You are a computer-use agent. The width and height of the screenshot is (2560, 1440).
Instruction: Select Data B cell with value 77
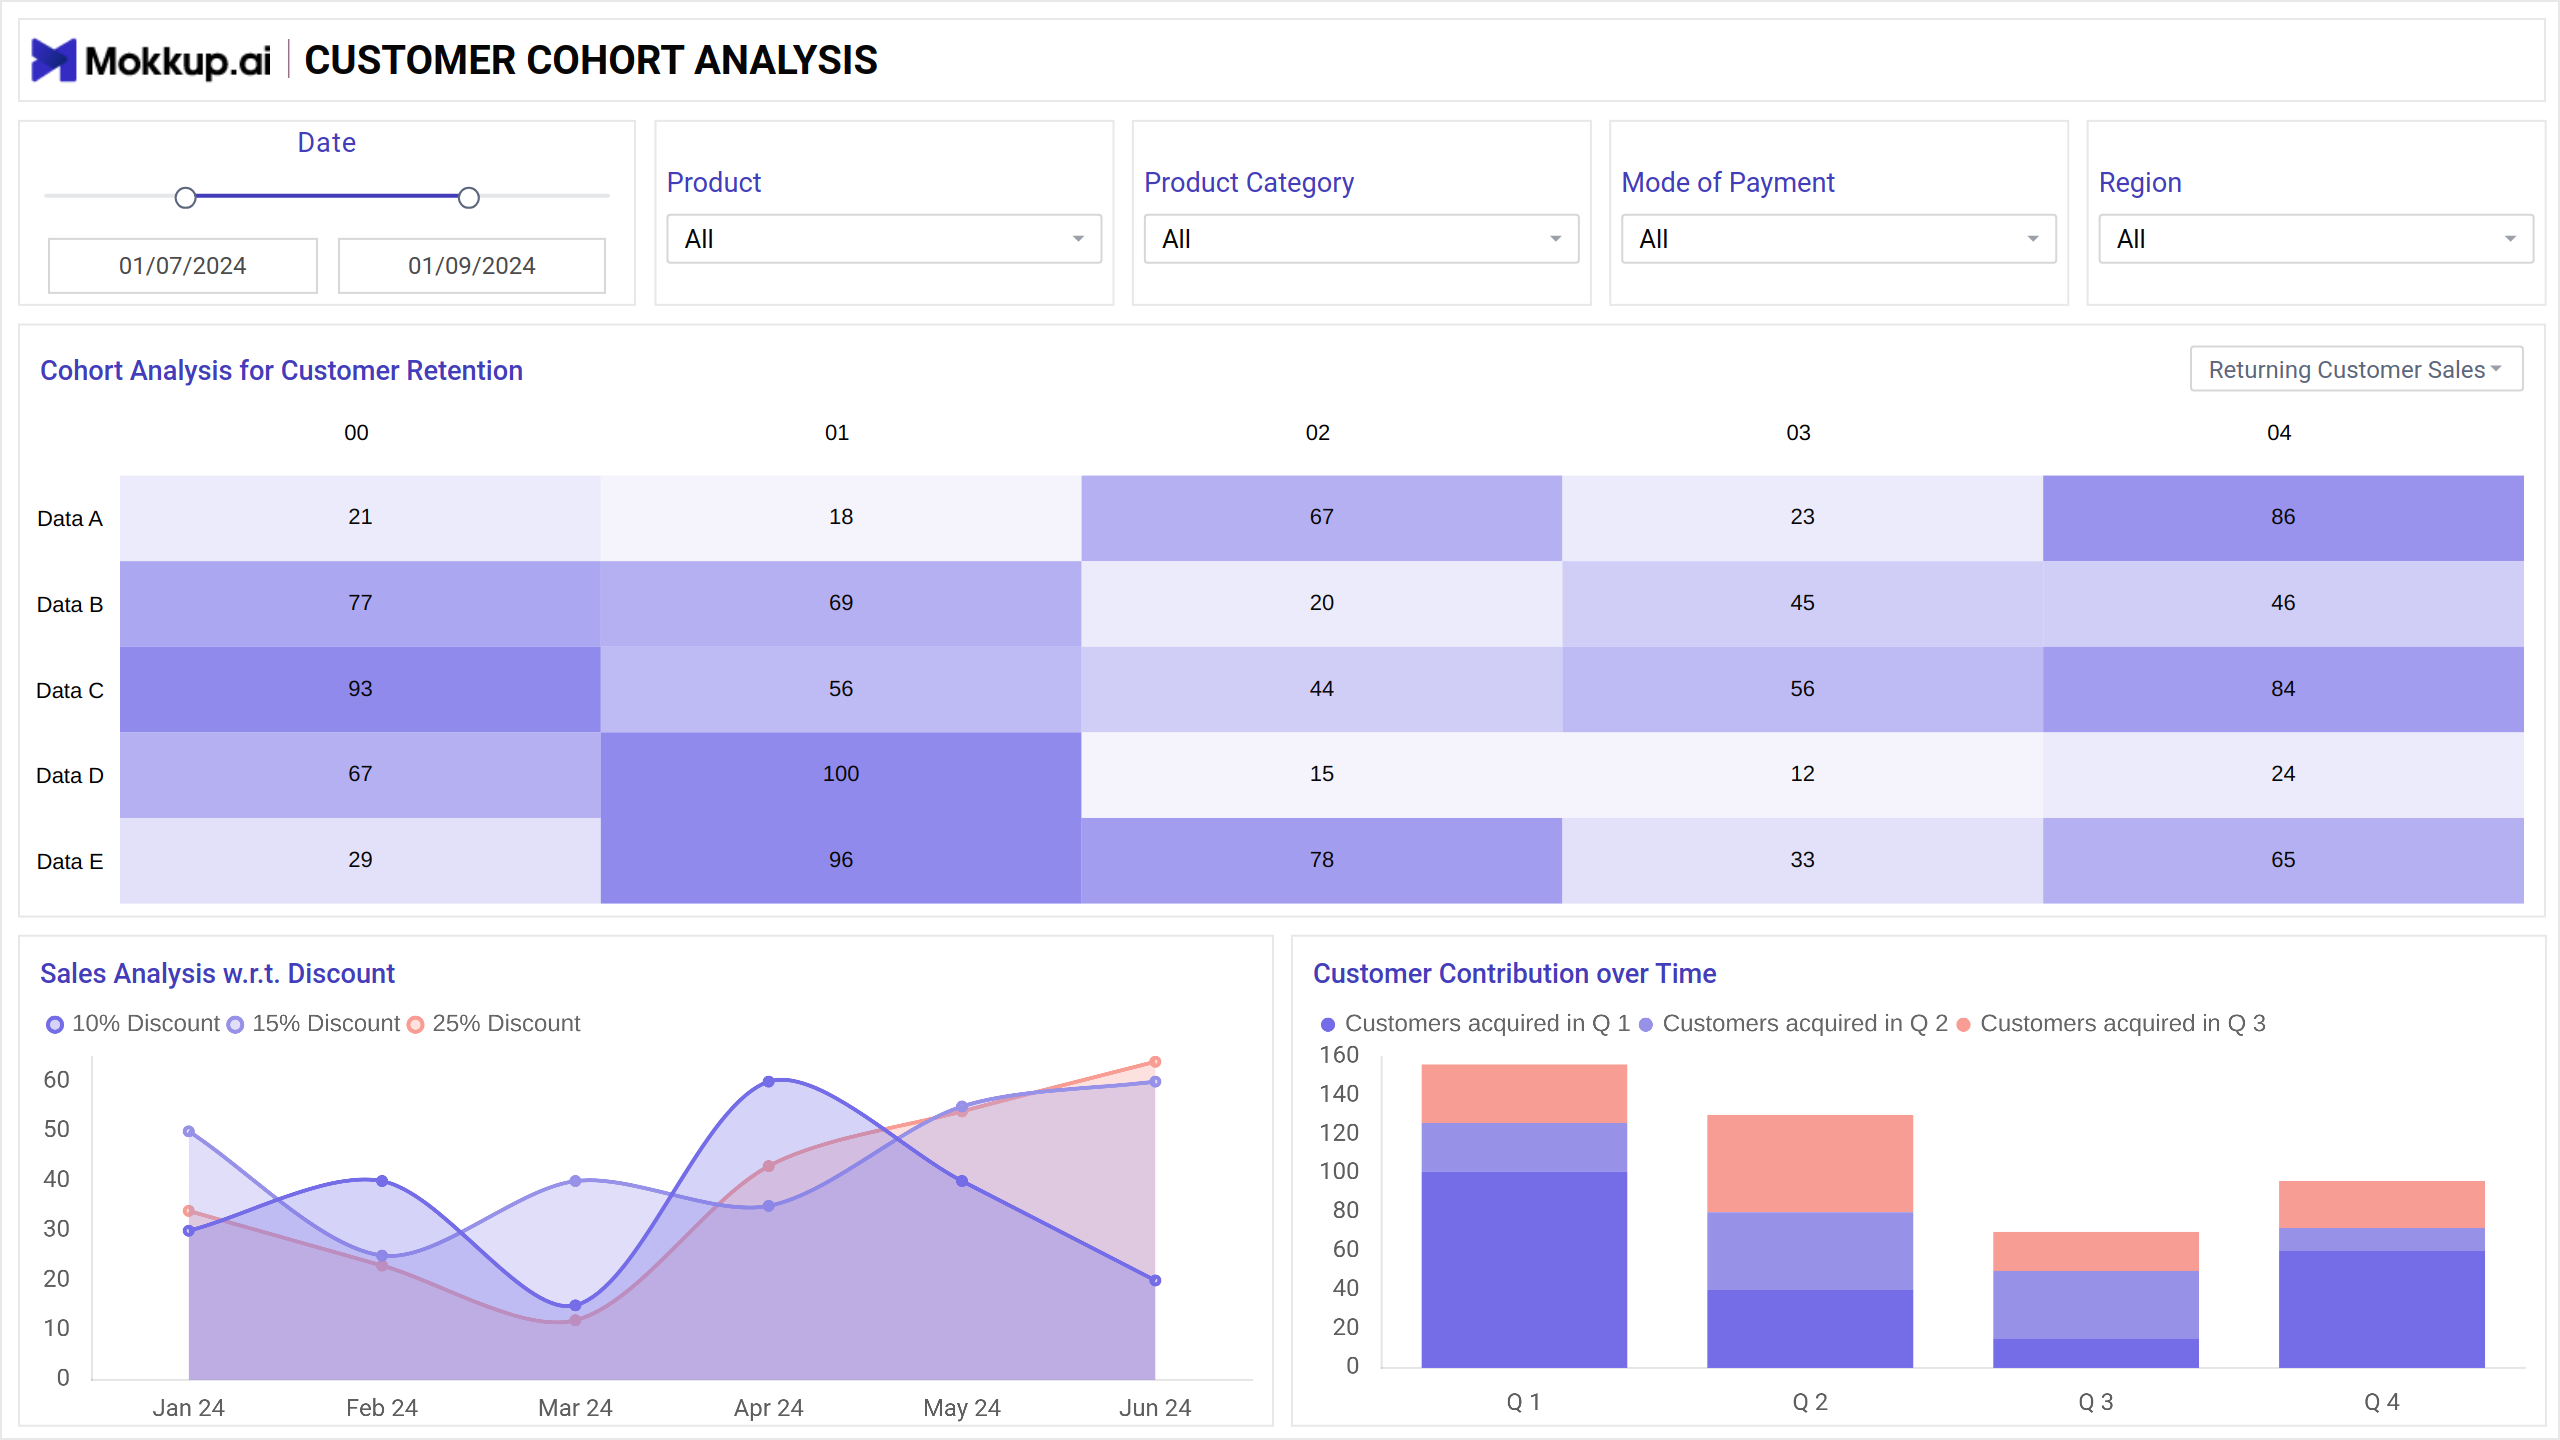click(360, 604)
